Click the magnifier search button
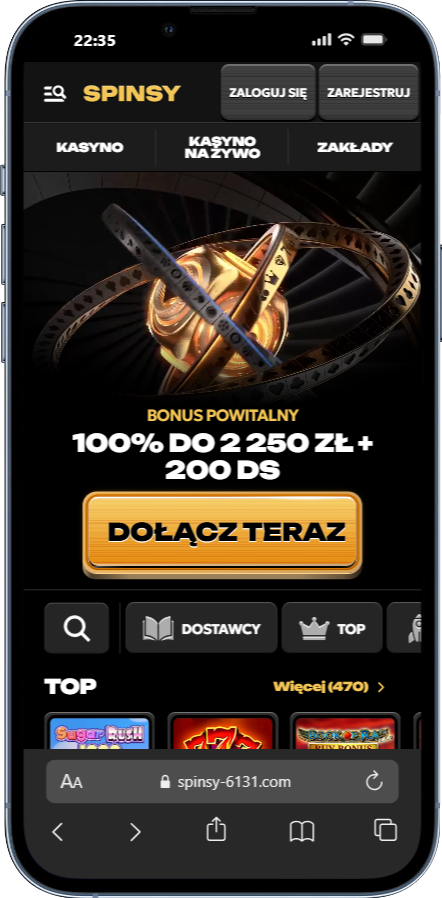 click(77, 628)
